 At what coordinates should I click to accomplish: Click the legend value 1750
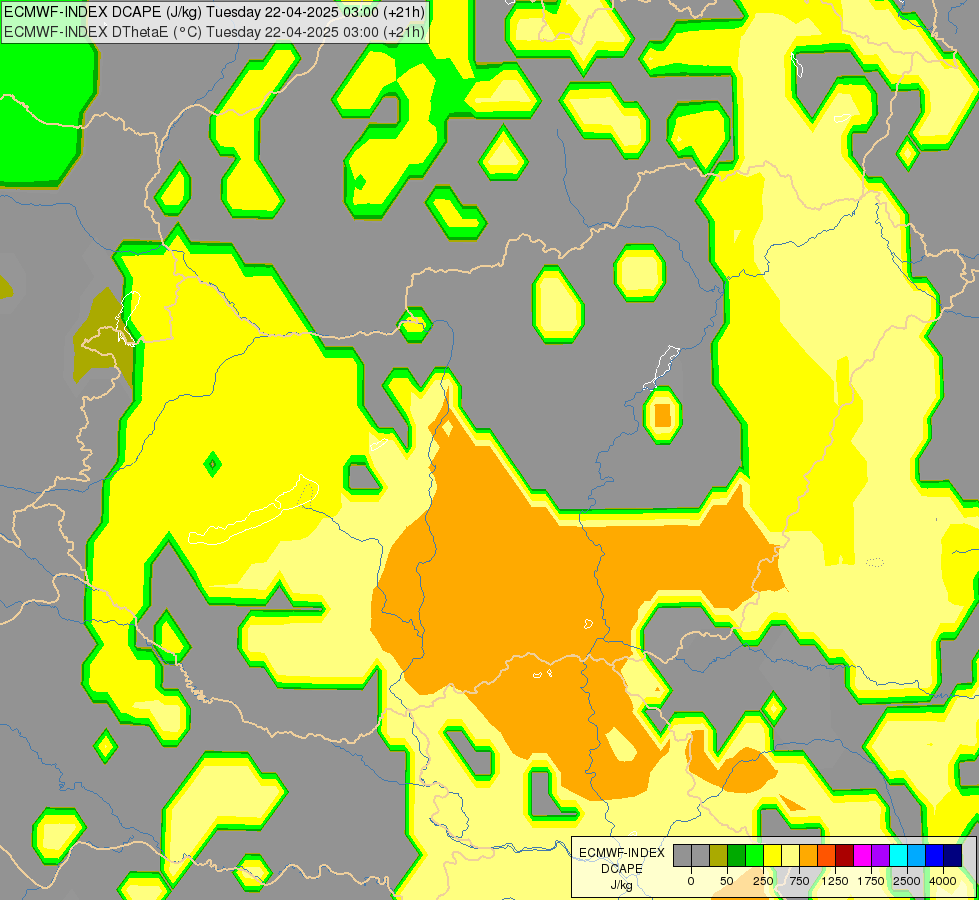[x=871, y=881]
